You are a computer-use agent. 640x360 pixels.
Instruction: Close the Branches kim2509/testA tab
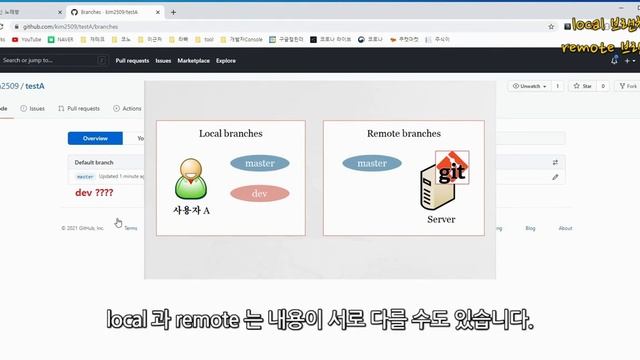pos(158,12)
